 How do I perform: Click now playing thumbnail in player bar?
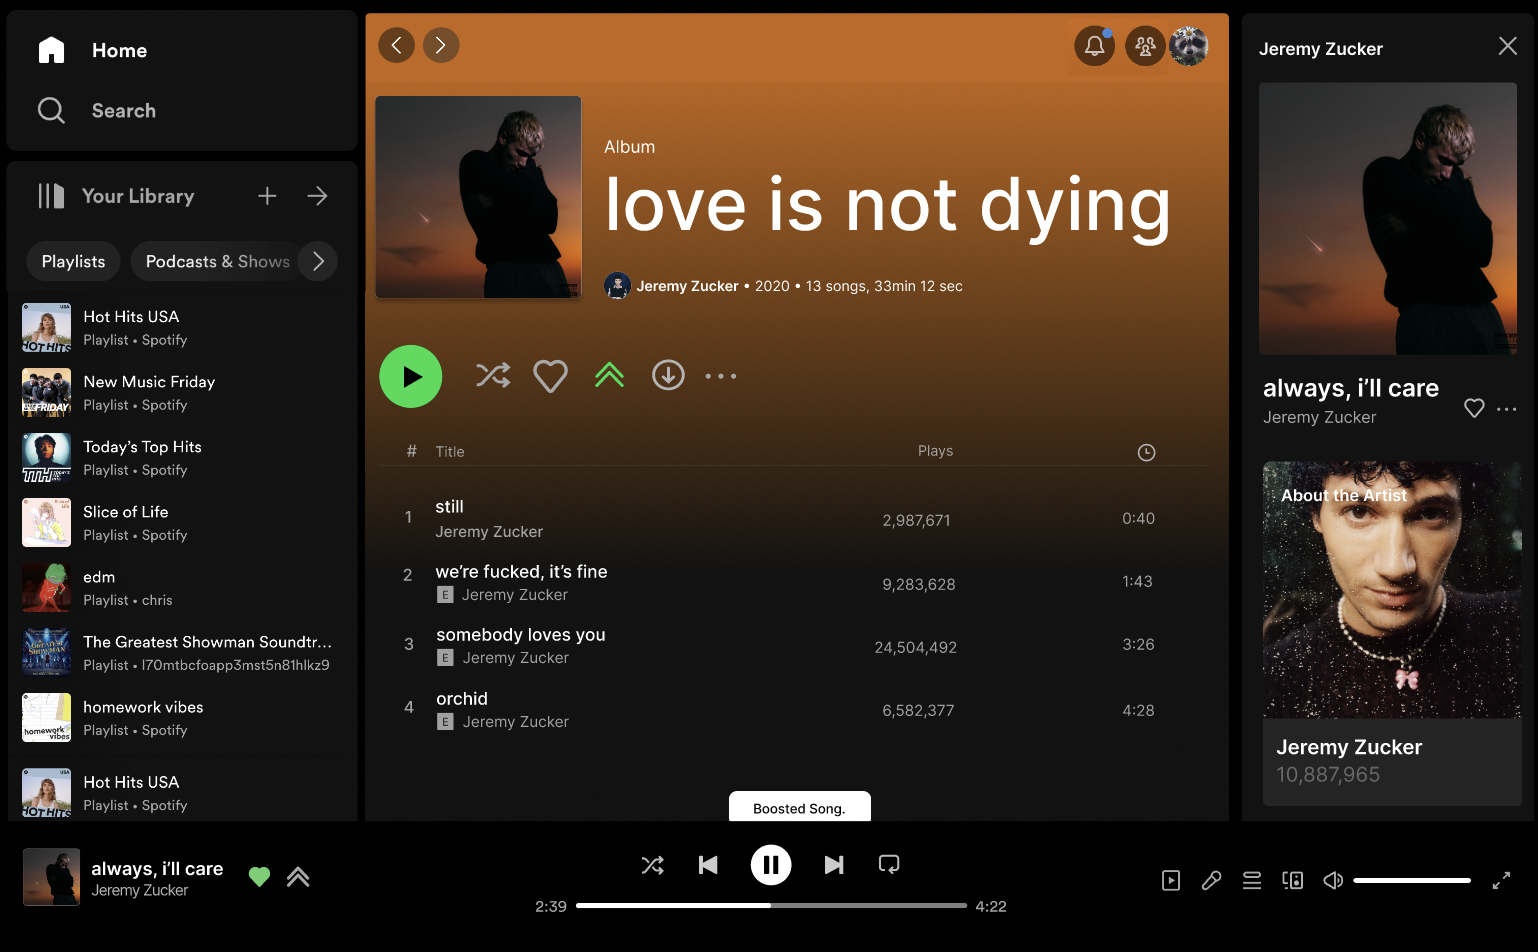click(51, 877)
